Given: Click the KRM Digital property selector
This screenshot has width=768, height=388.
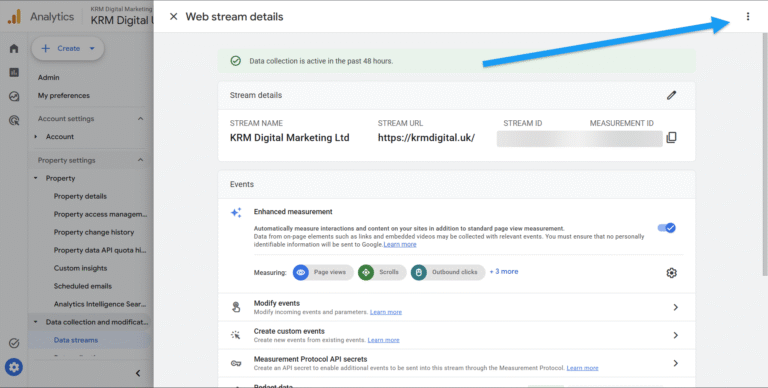Looking at the screenshot, I should click(121, 17).
